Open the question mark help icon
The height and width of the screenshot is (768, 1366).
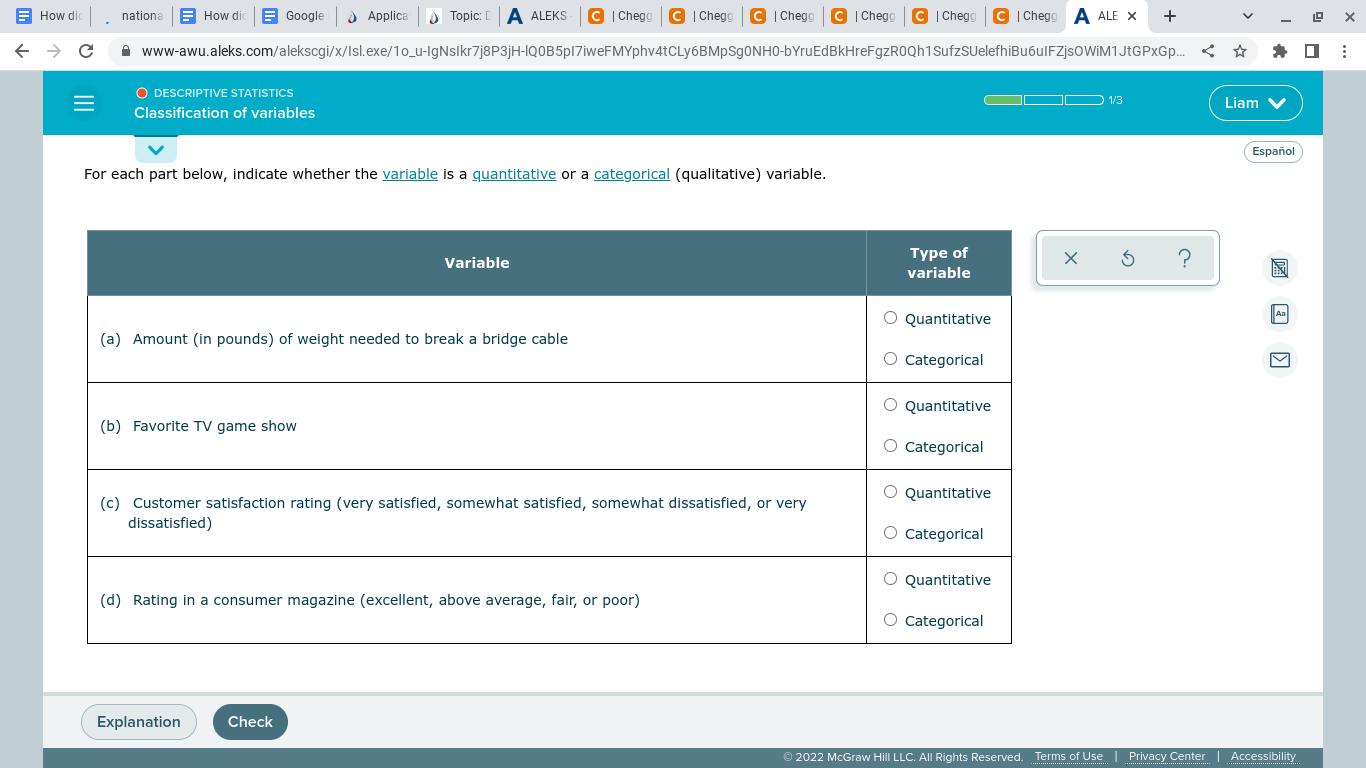(1184, 258)
